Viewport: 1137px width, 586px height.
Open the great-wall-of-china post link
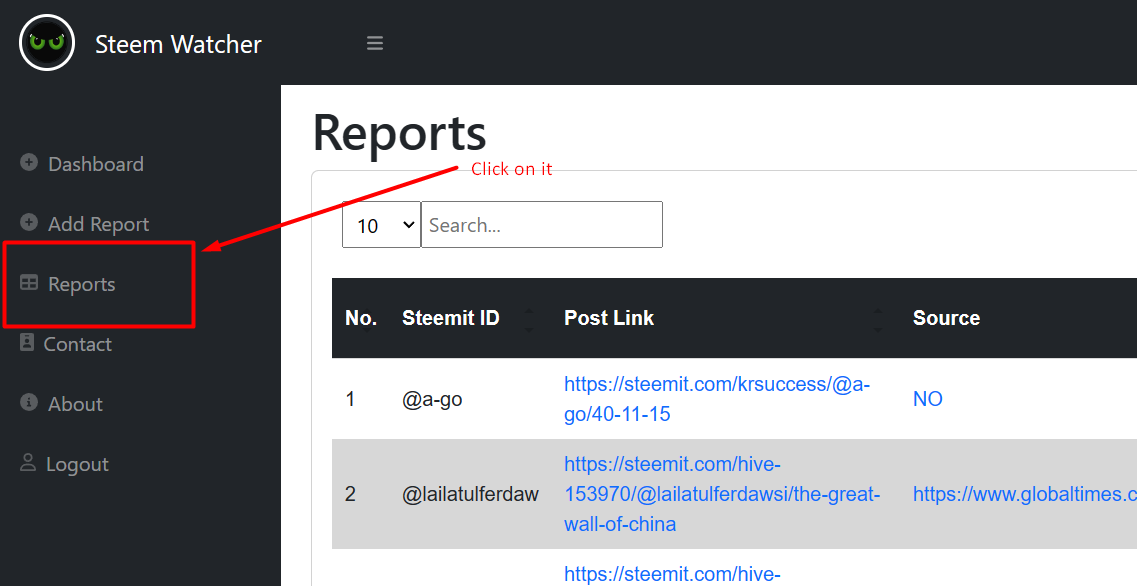(722, 494)
